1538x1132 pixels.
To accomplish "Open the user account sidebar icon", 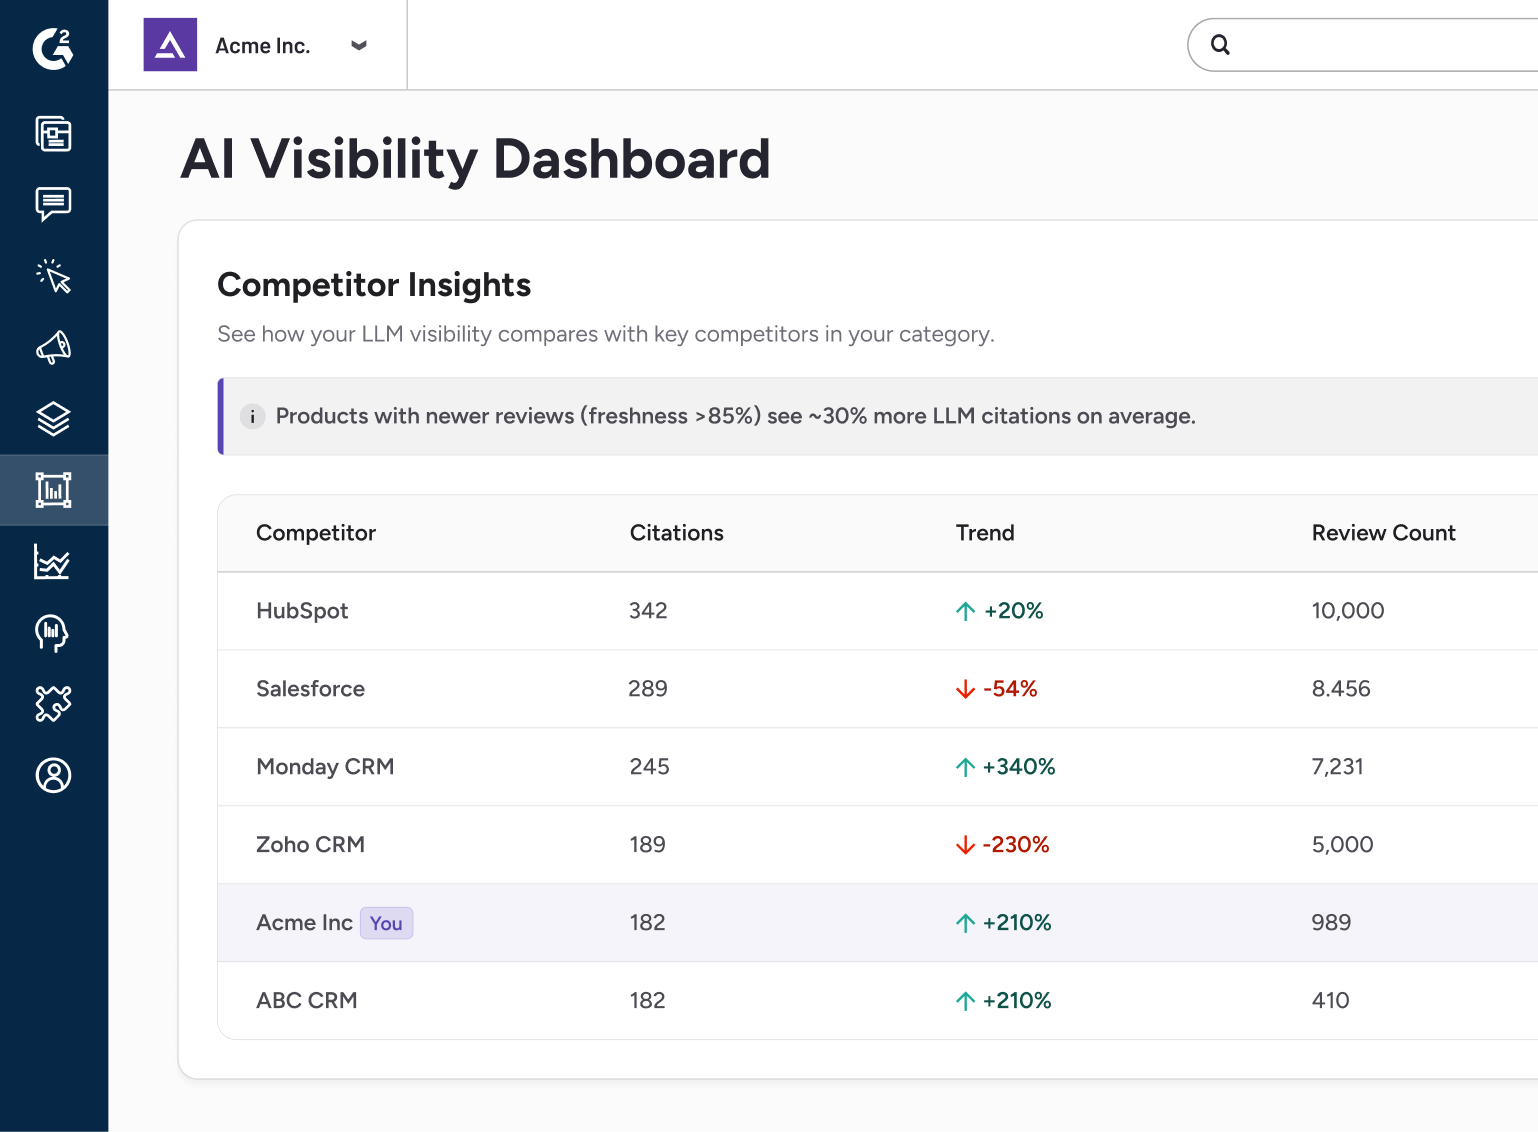I will click(x=53, y=775).
